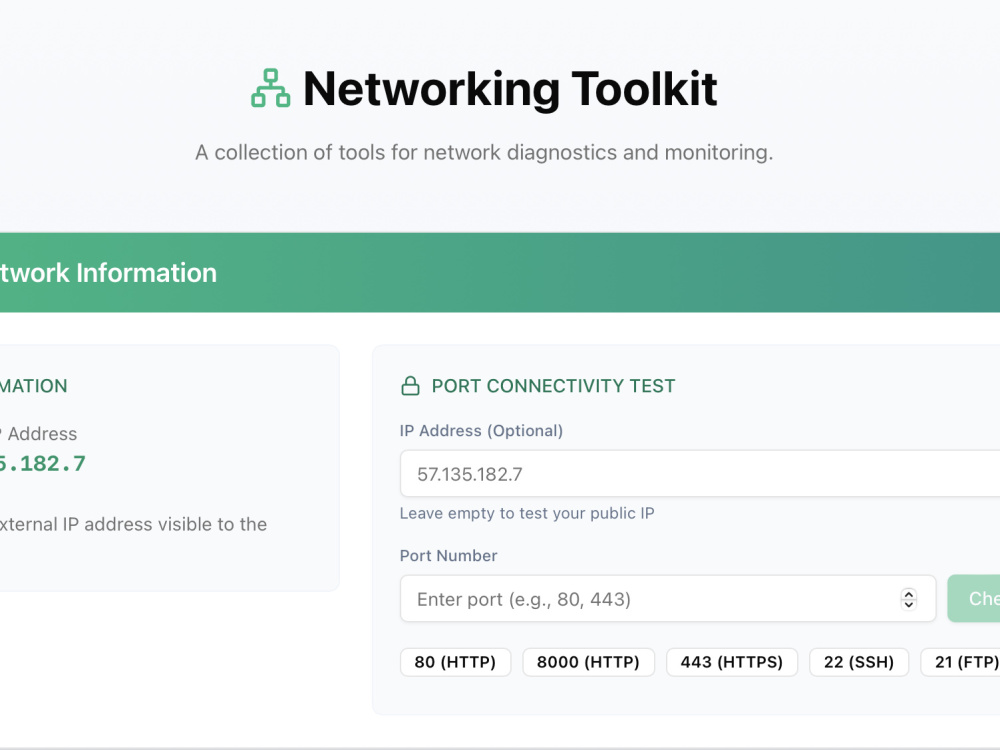
Task: Click the lock icon beside Port Connectivity Test
Action: (x=410, y=386)
